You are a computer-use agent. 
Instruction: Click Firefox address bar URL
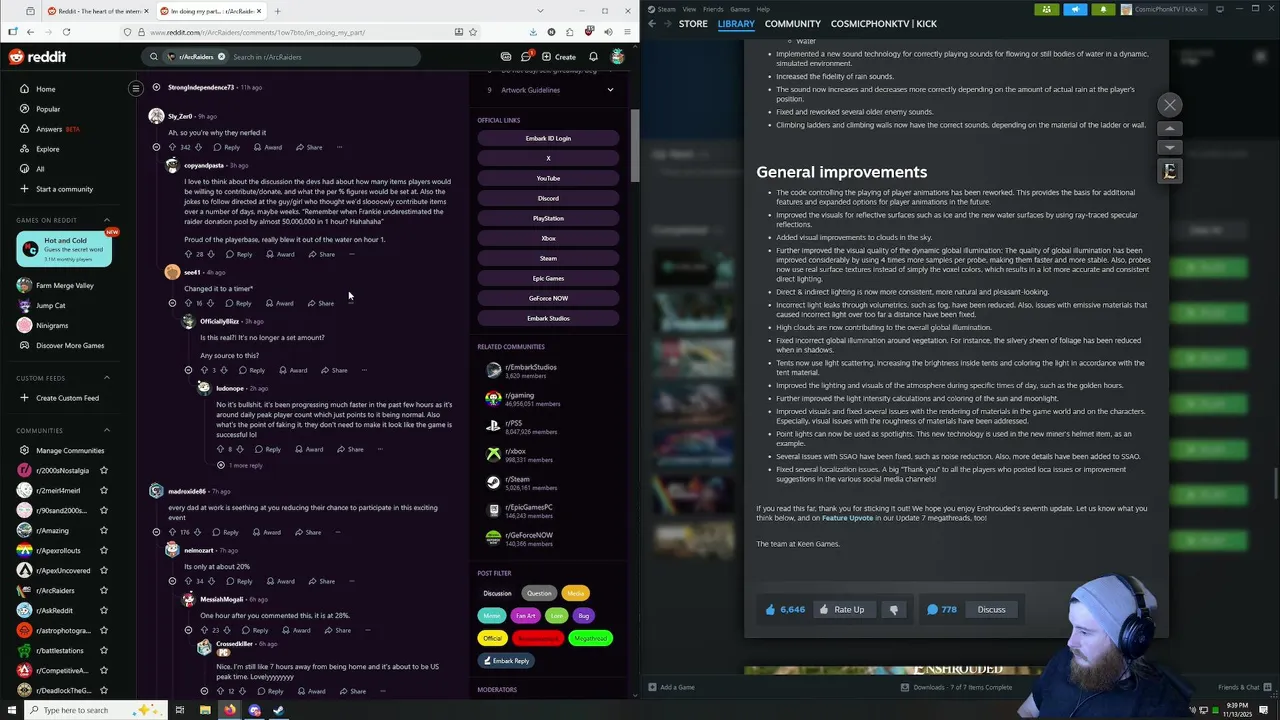257,32
